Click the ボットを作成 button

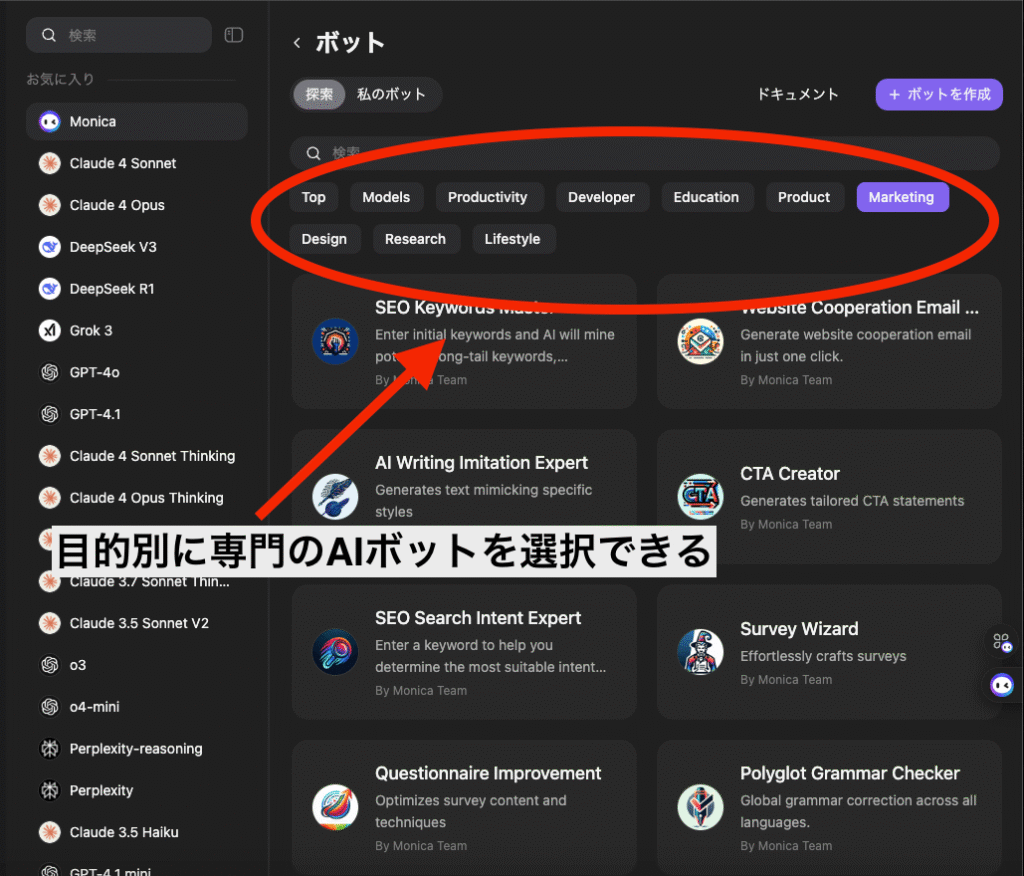coord(939,95)
